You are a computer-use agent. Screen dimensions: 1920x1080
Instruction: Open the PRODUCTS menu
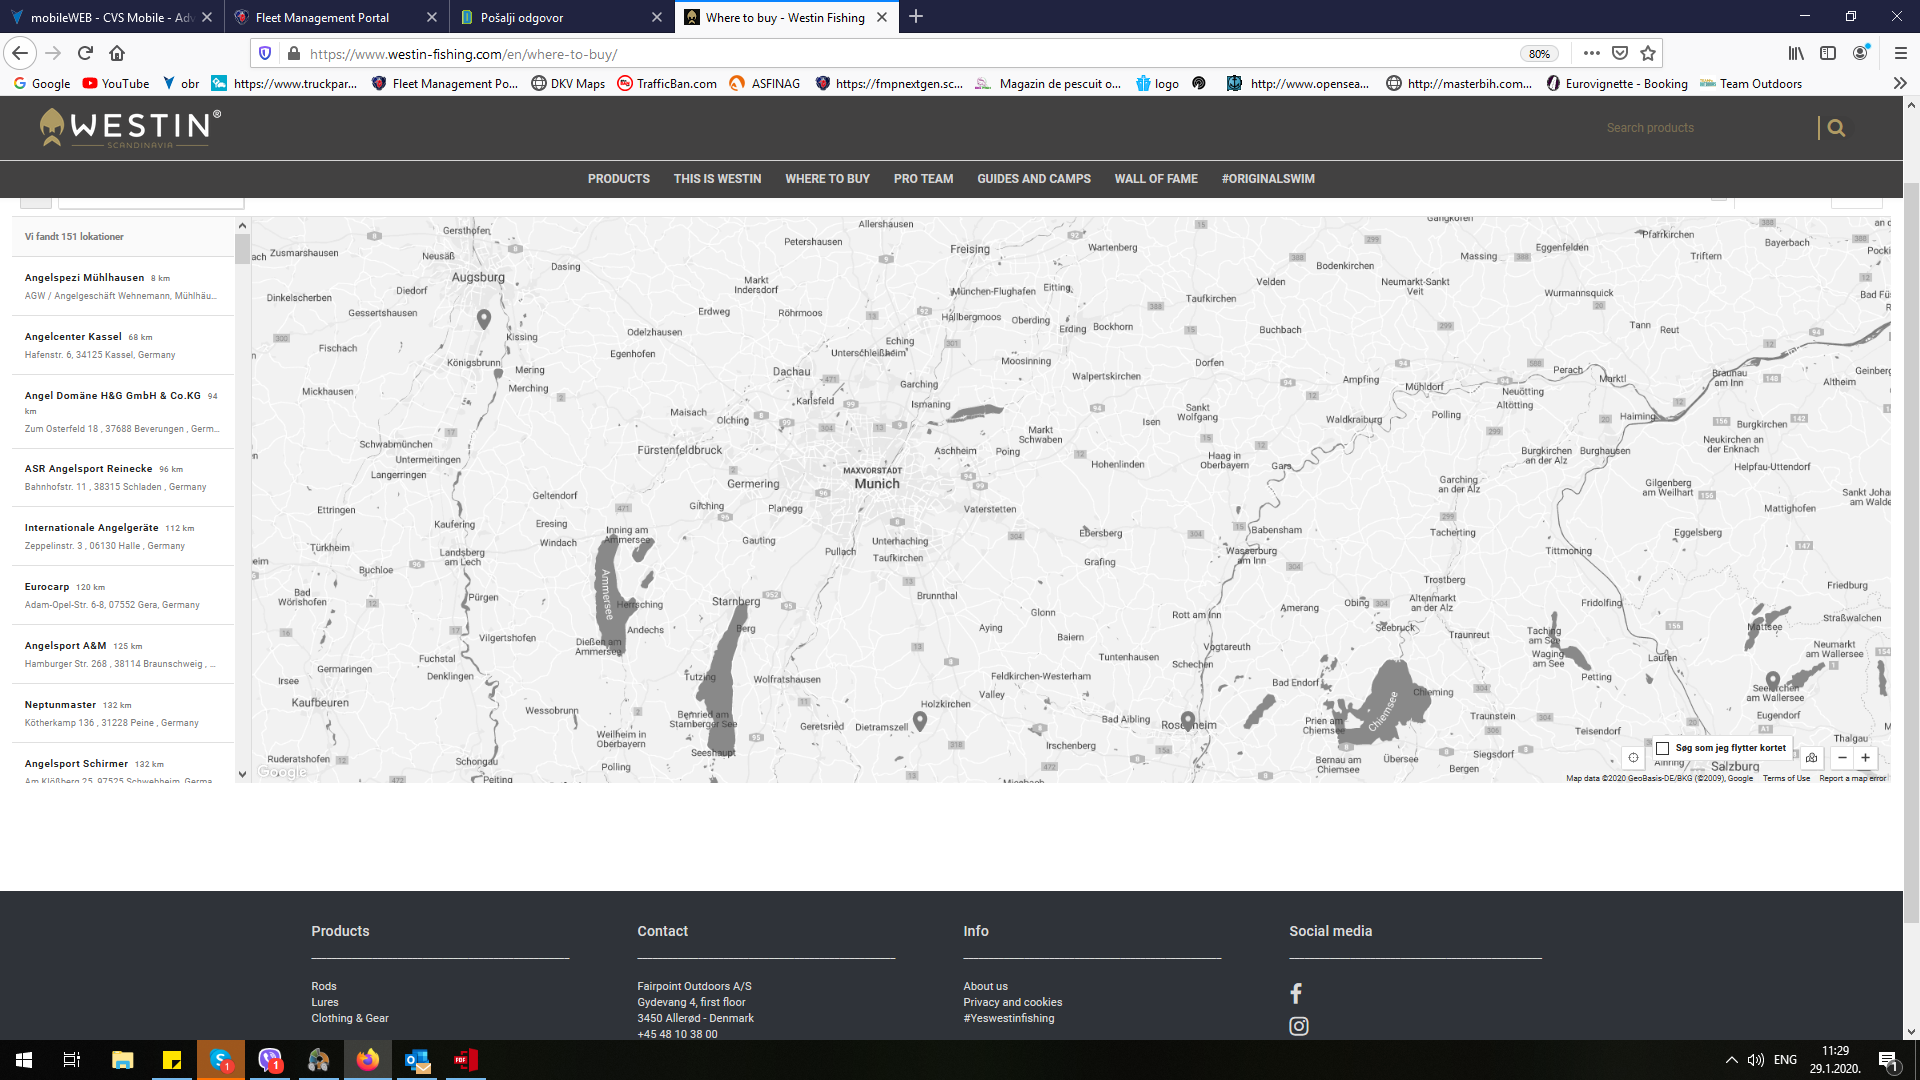click(x=618, y=179)
